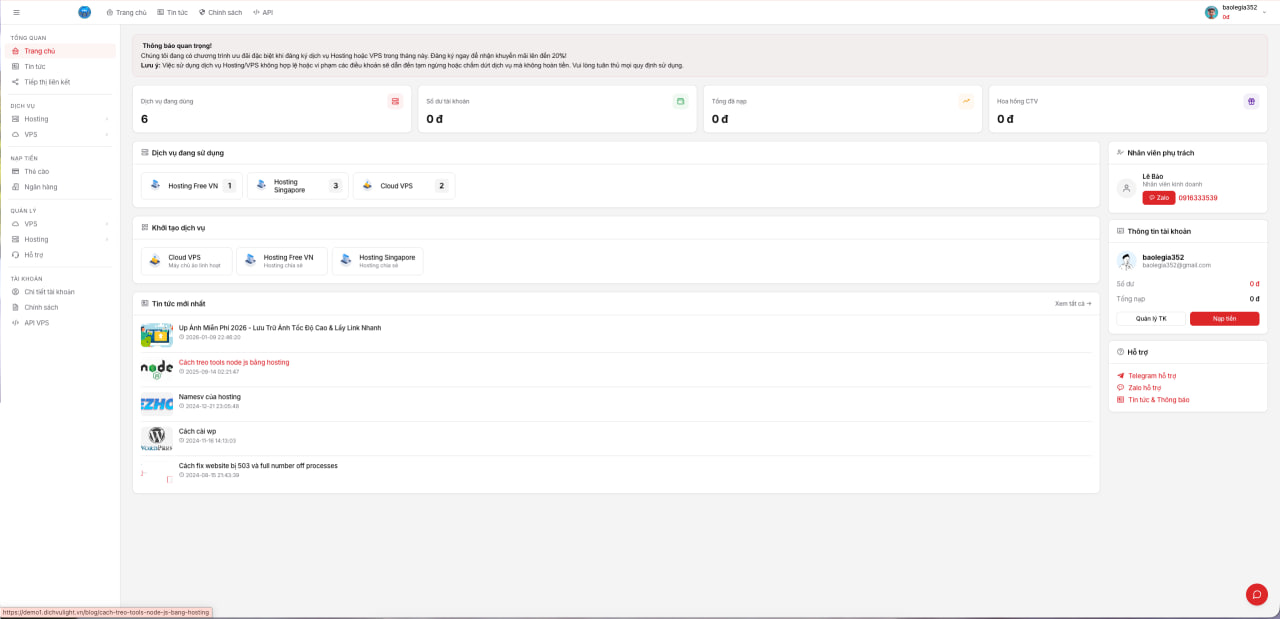
Task: Open Tiếp thị liên kết via its share icon
Action: (14, 81)
